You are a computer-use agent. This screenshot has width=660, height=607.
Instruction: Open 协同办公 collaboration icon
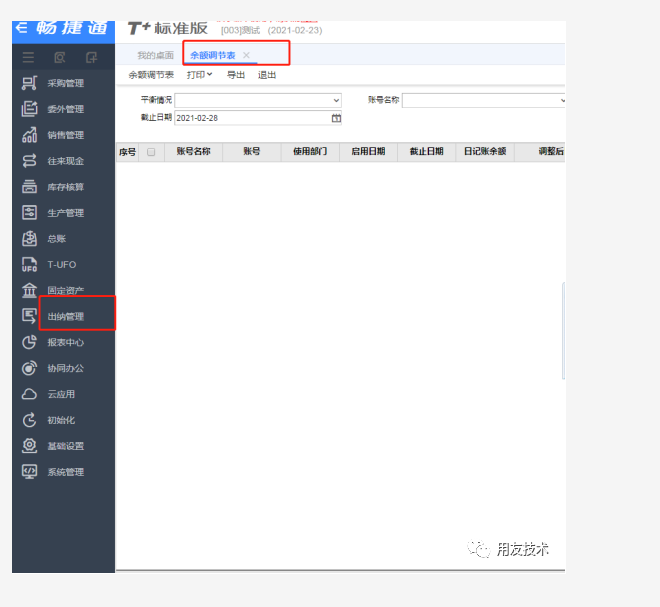pyautogui.click(x=29, y=368)
